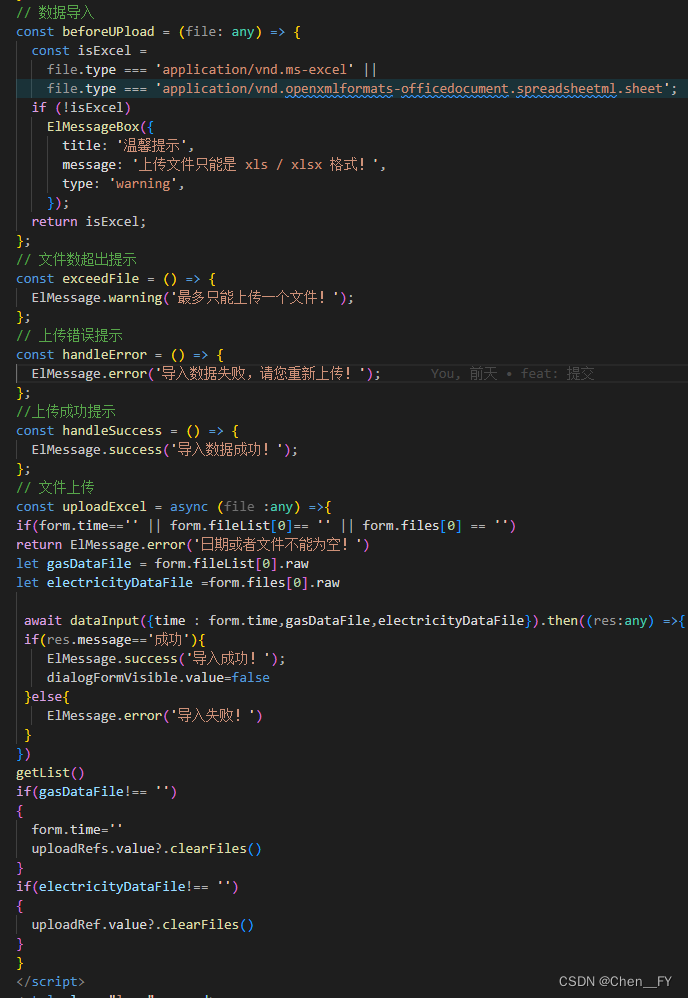Click the condition string '成功' in res.message check
688x998 pixels.
coord(170,640)
